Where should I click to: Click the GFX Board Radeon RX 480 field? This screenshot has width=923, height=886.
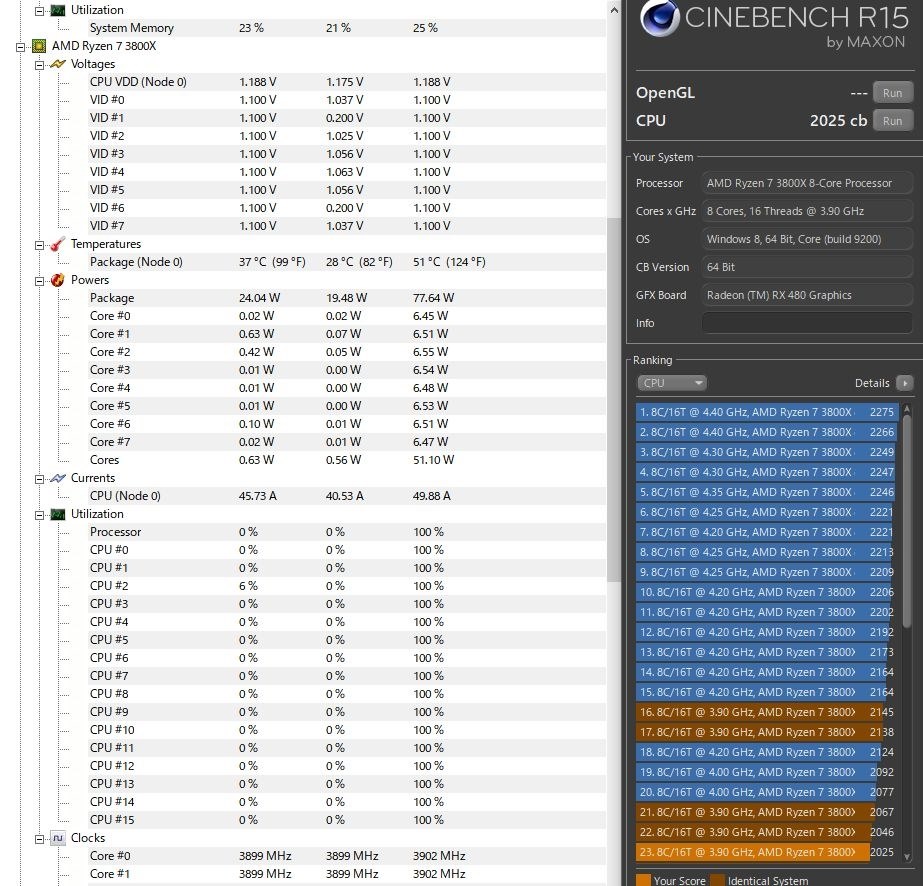[807, 296]
